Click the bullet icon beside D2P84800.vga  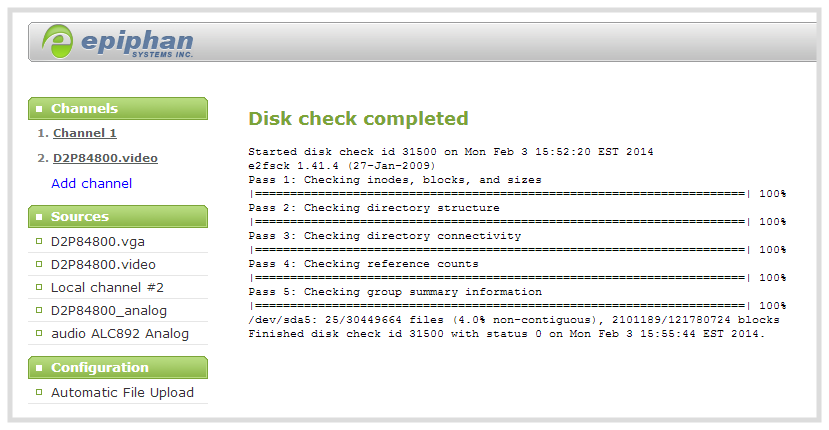tap(39, 241)
